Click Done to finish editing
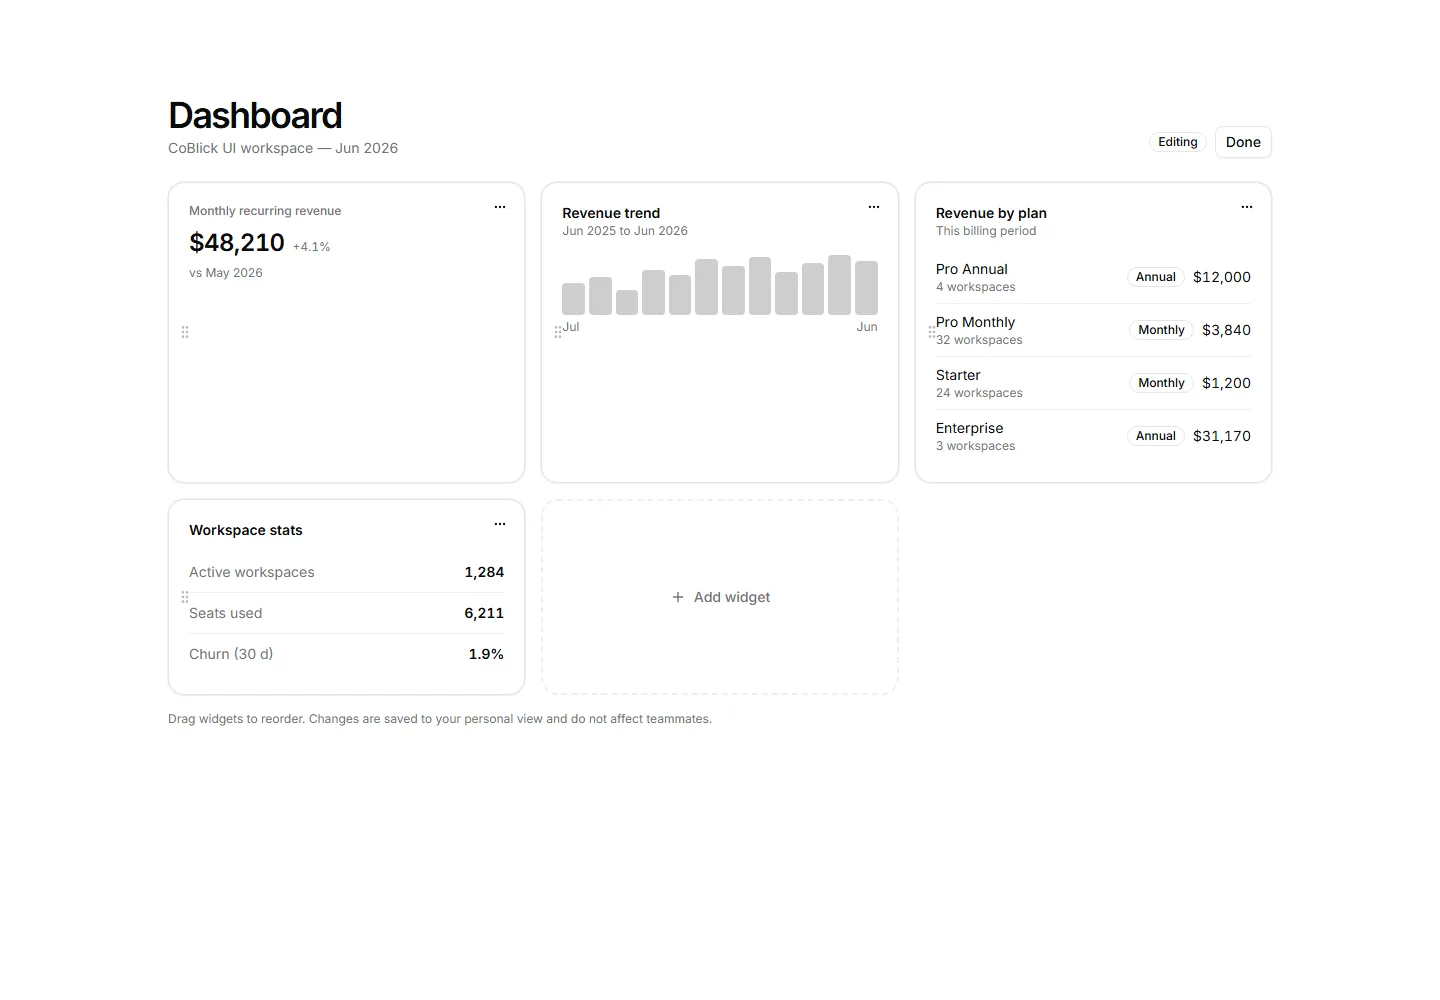 point(1243,142)
